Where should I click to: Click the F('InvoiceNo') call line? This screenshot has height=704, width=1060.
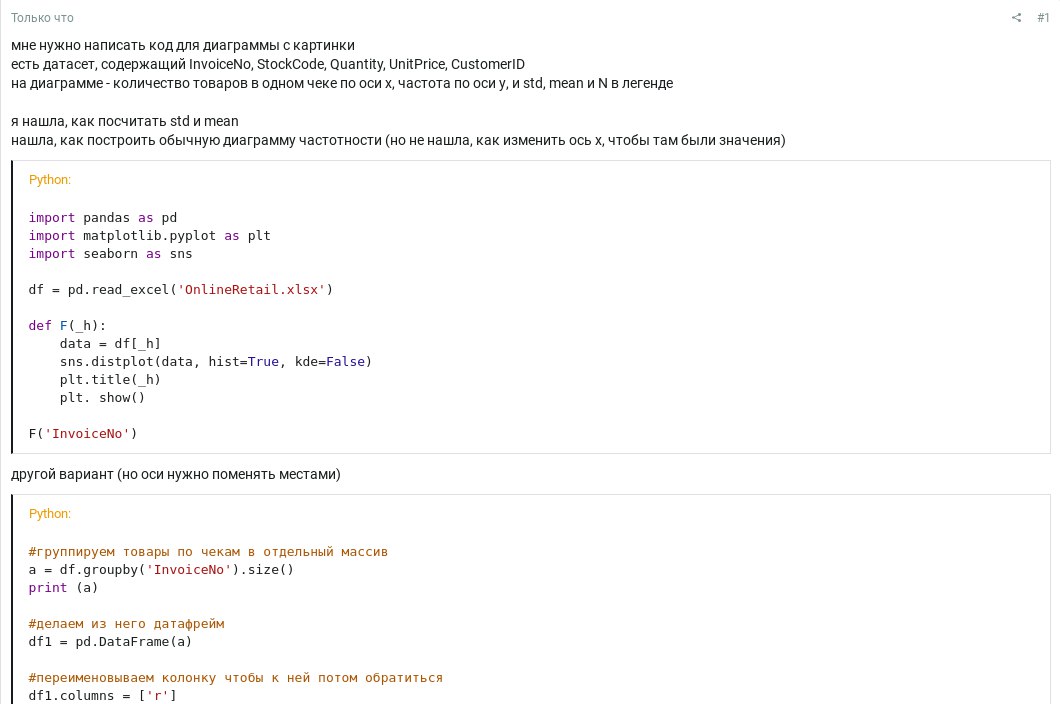click(x=83, y=433)
